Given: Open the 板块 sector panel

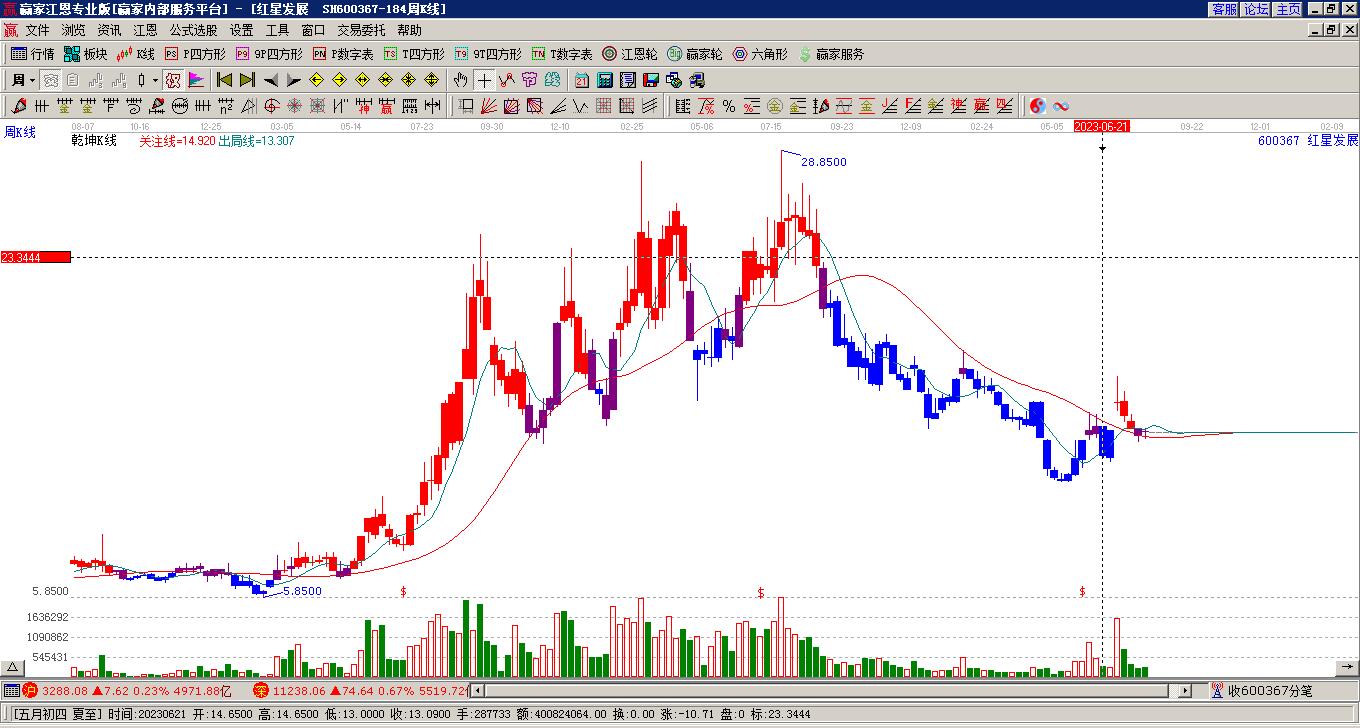Looking at the screenshot, I should (85, 54).
